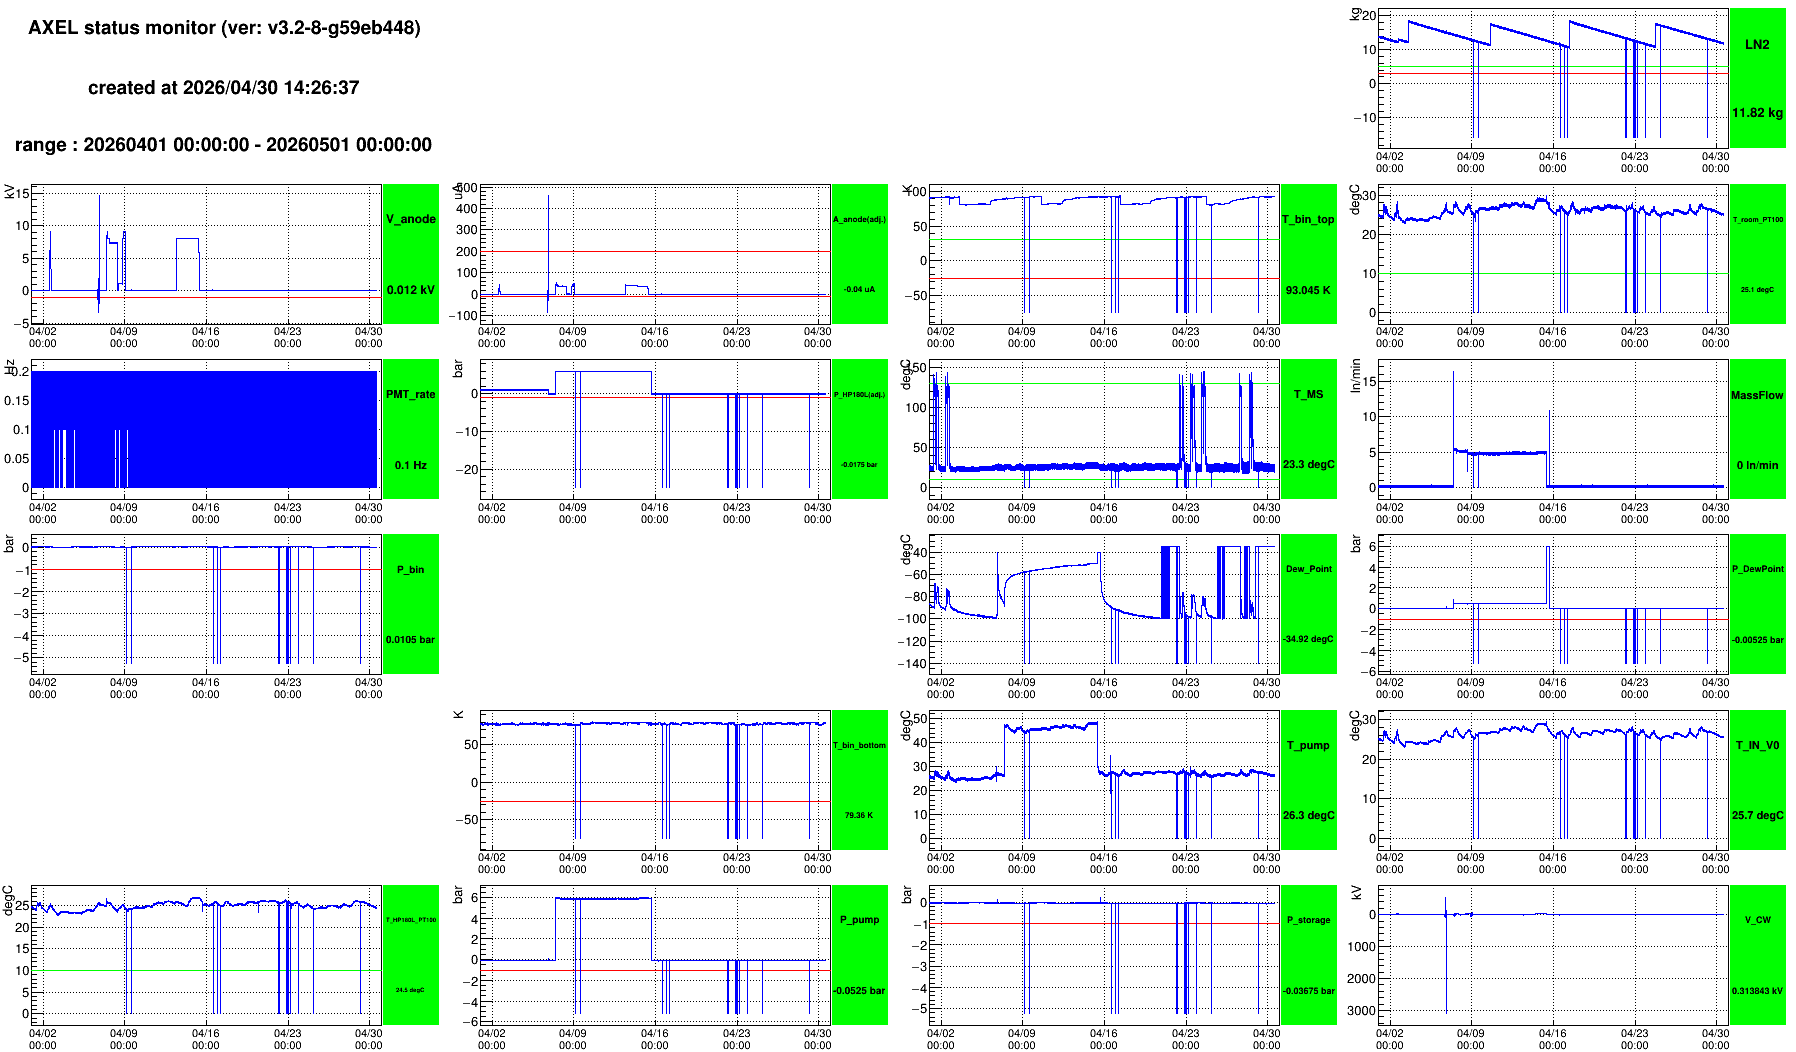Click the P_pump status indicator box
The image size is (1796, 1052).
point(859,955)
